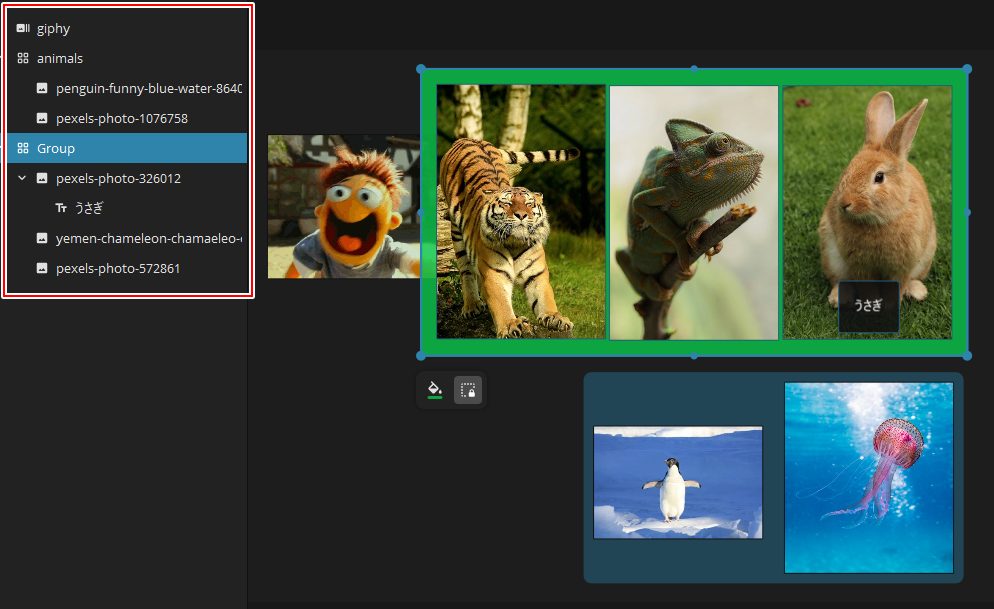Click the jellyfish photo on the canvas
This screenshot has height=609, width=994.
[x=868, y=477]
